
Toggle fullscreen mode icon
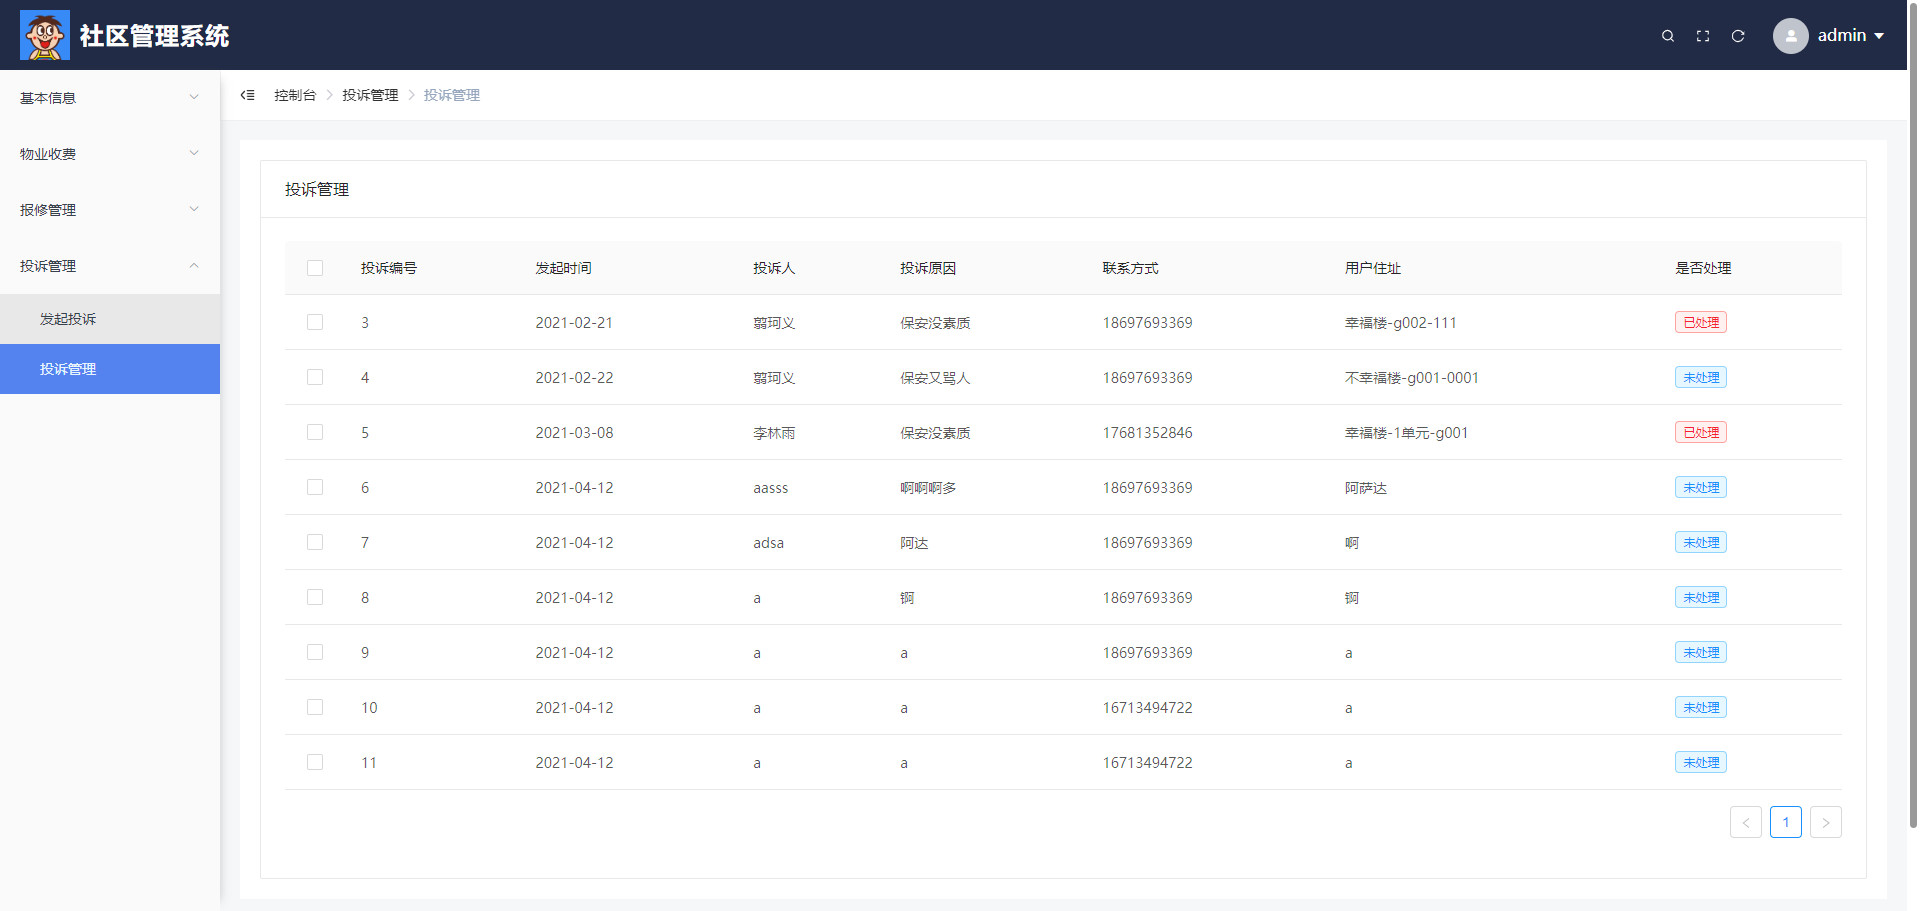(1703, 36)
